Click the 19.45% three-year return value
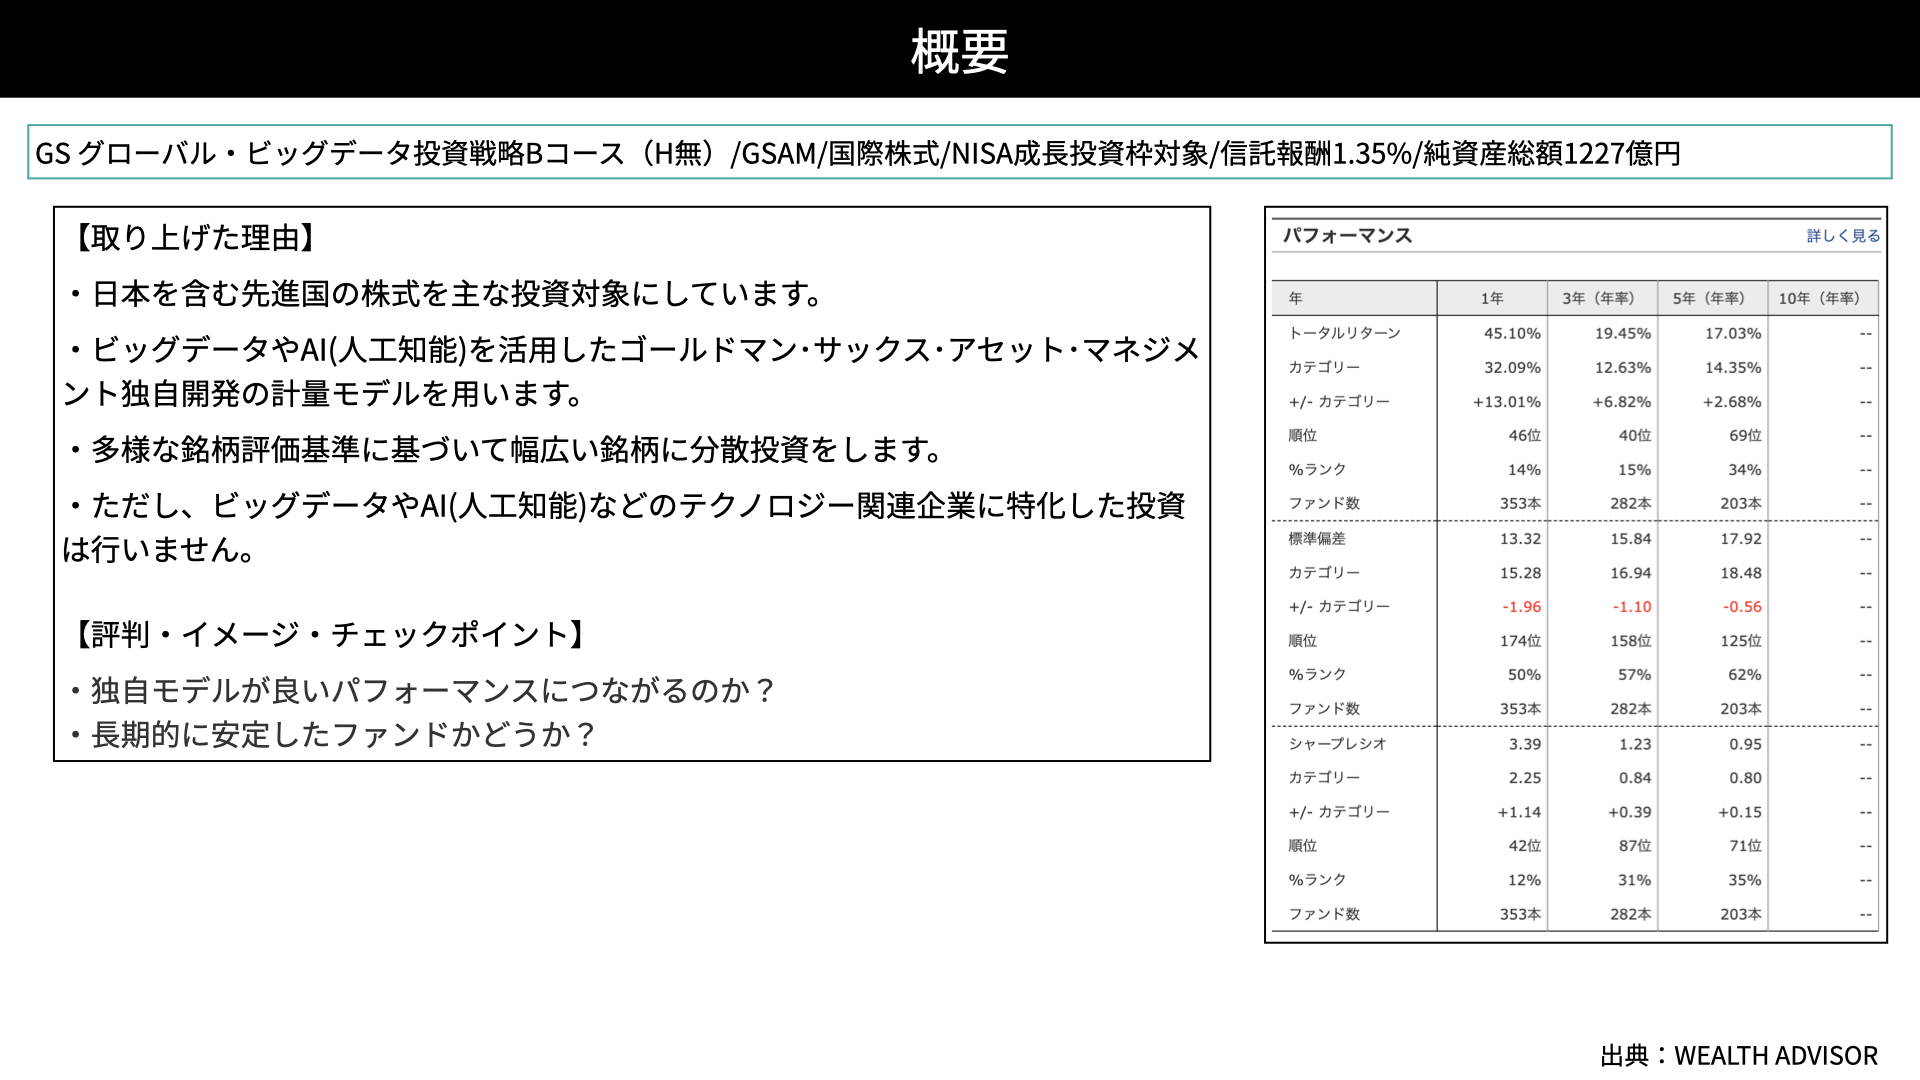 click(1622, 334)
